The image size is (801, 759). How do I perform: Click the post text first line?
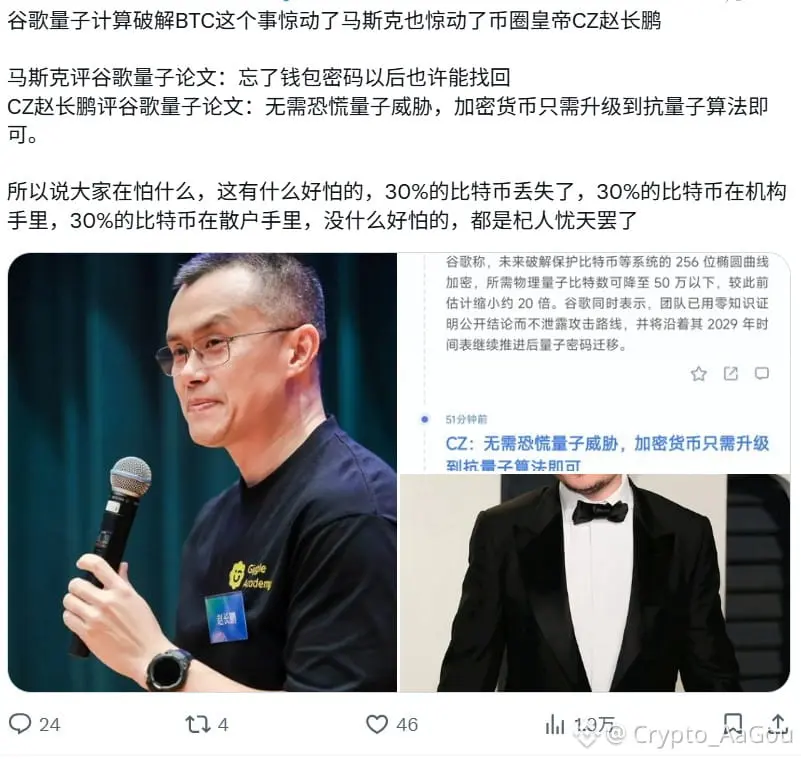tap(334, 21)
